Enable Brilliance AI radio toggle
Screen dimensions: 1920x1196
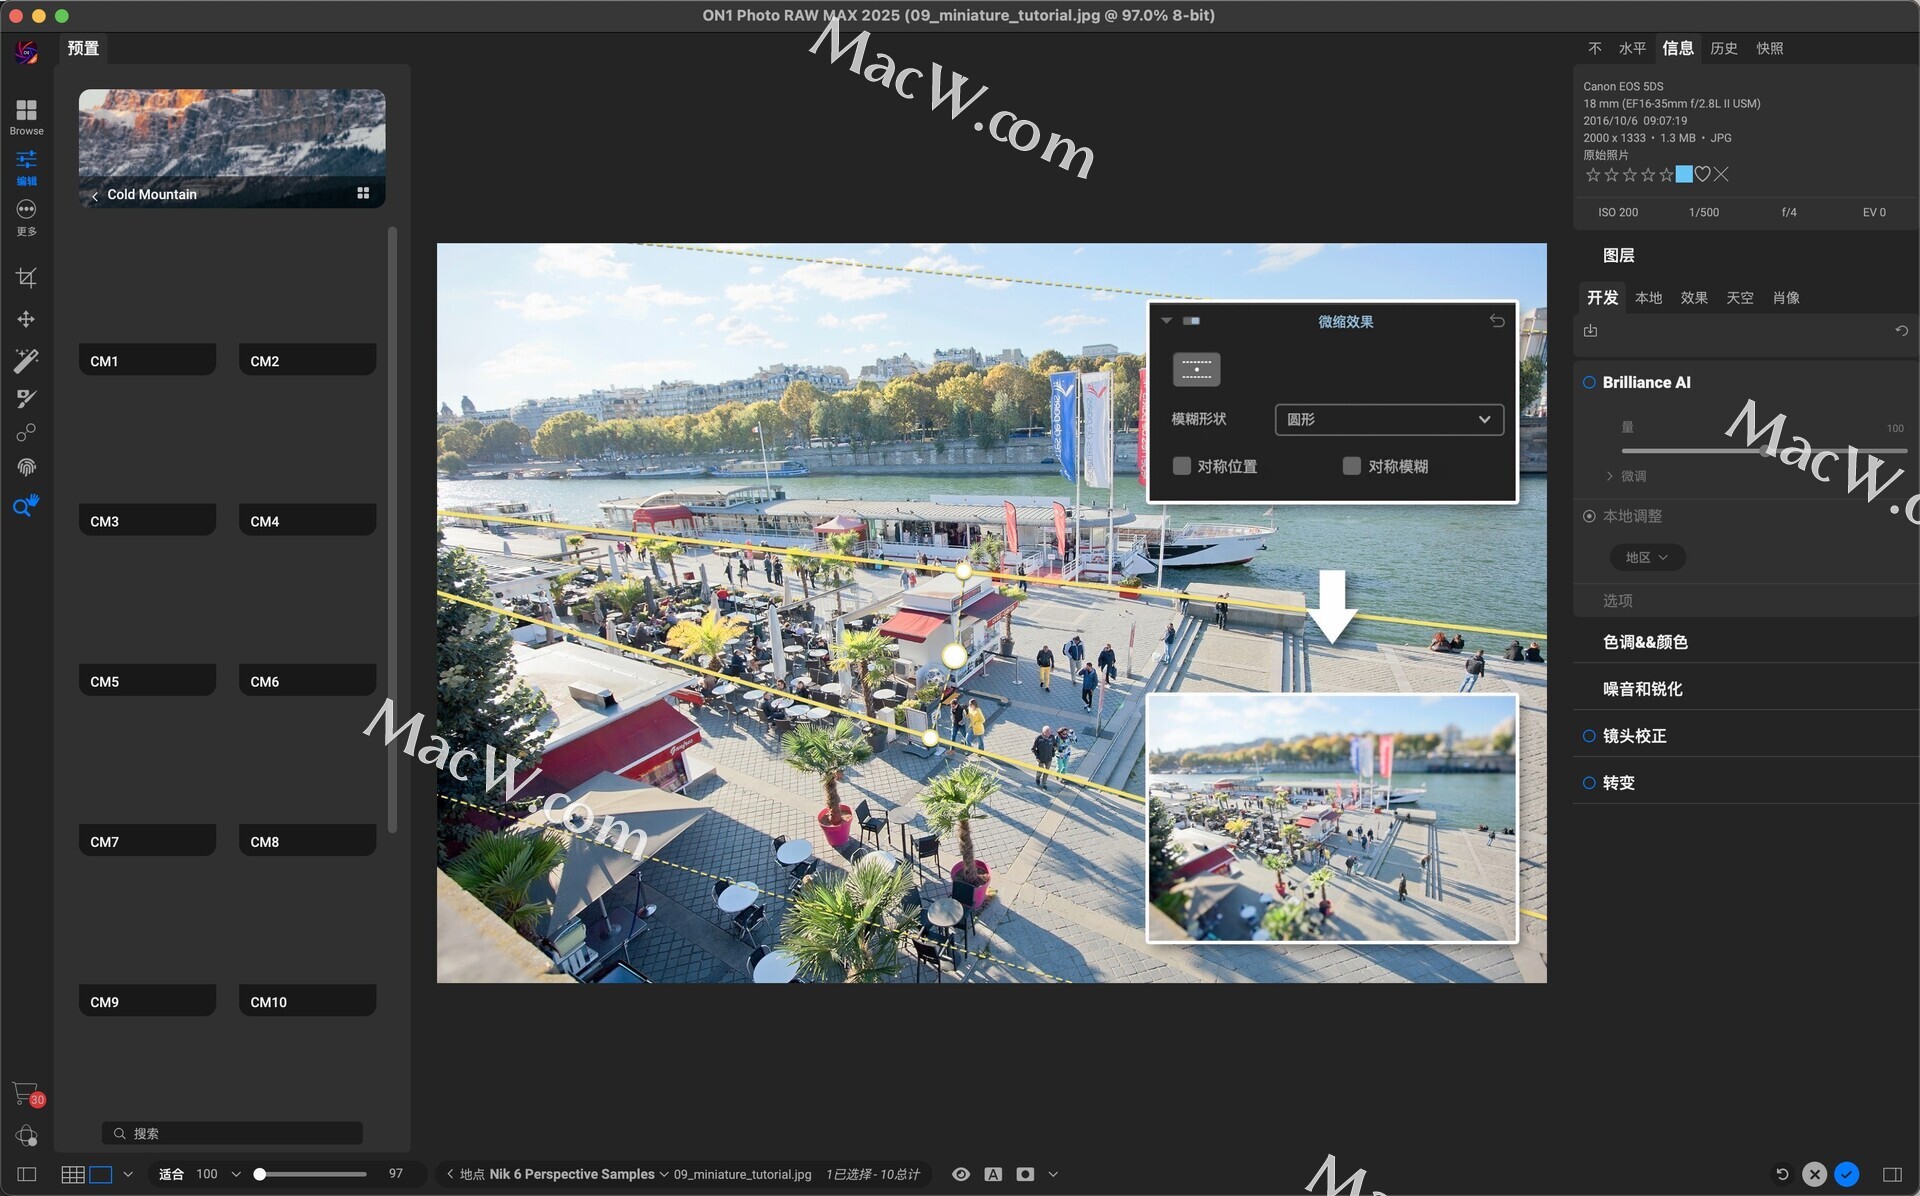click(x=1588, y=382)
